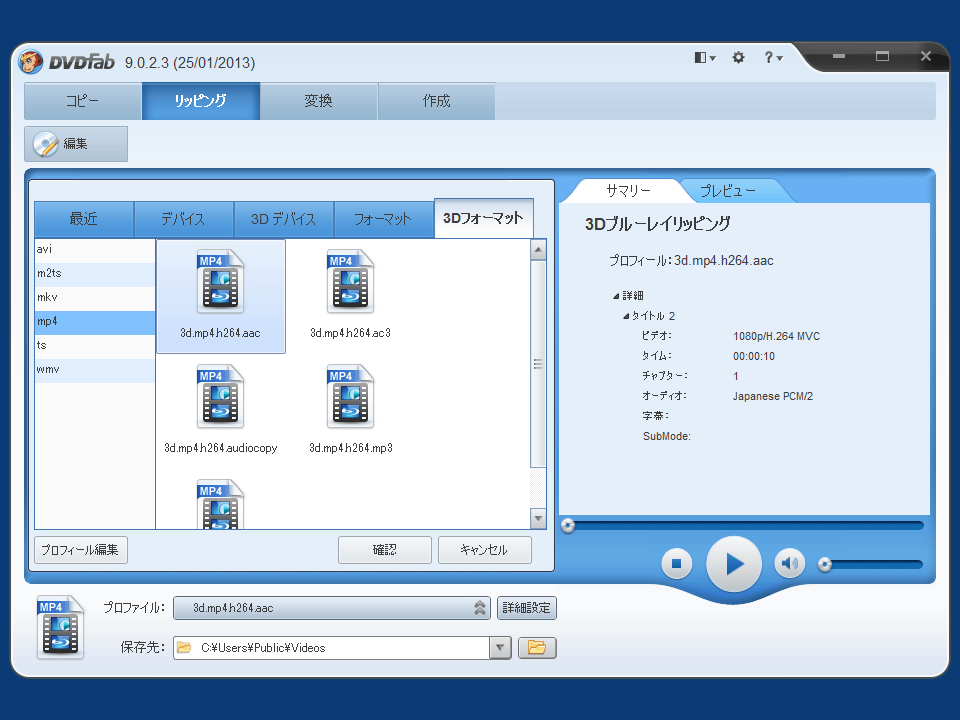Switch to the 変換 tab
The width and height of the screenshot is (960, 720).
(x=318, y=101)
